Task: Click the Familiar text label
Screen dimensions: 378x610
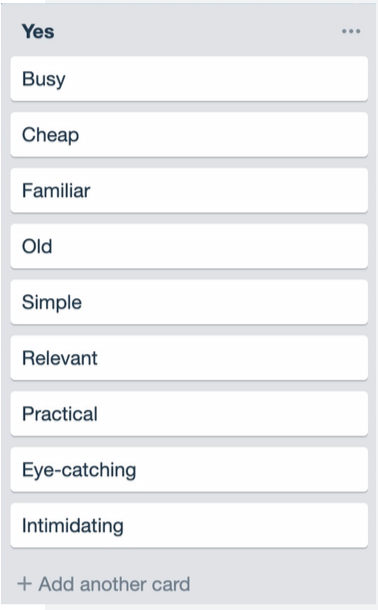Action: pos(56,191)
